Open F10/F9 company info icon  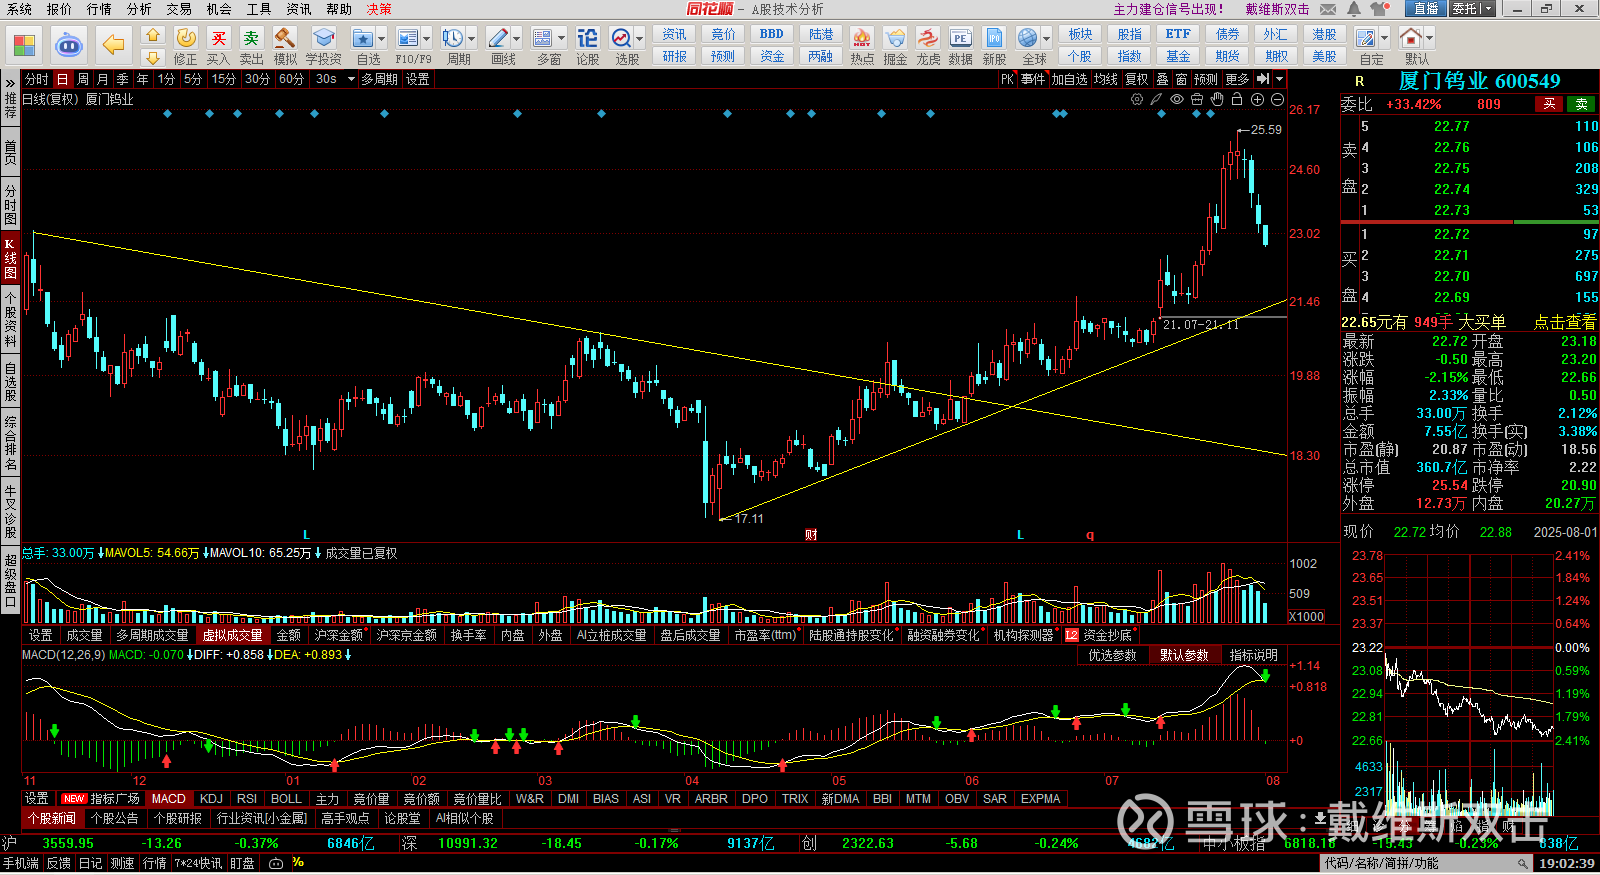click(x=408, y=39)
